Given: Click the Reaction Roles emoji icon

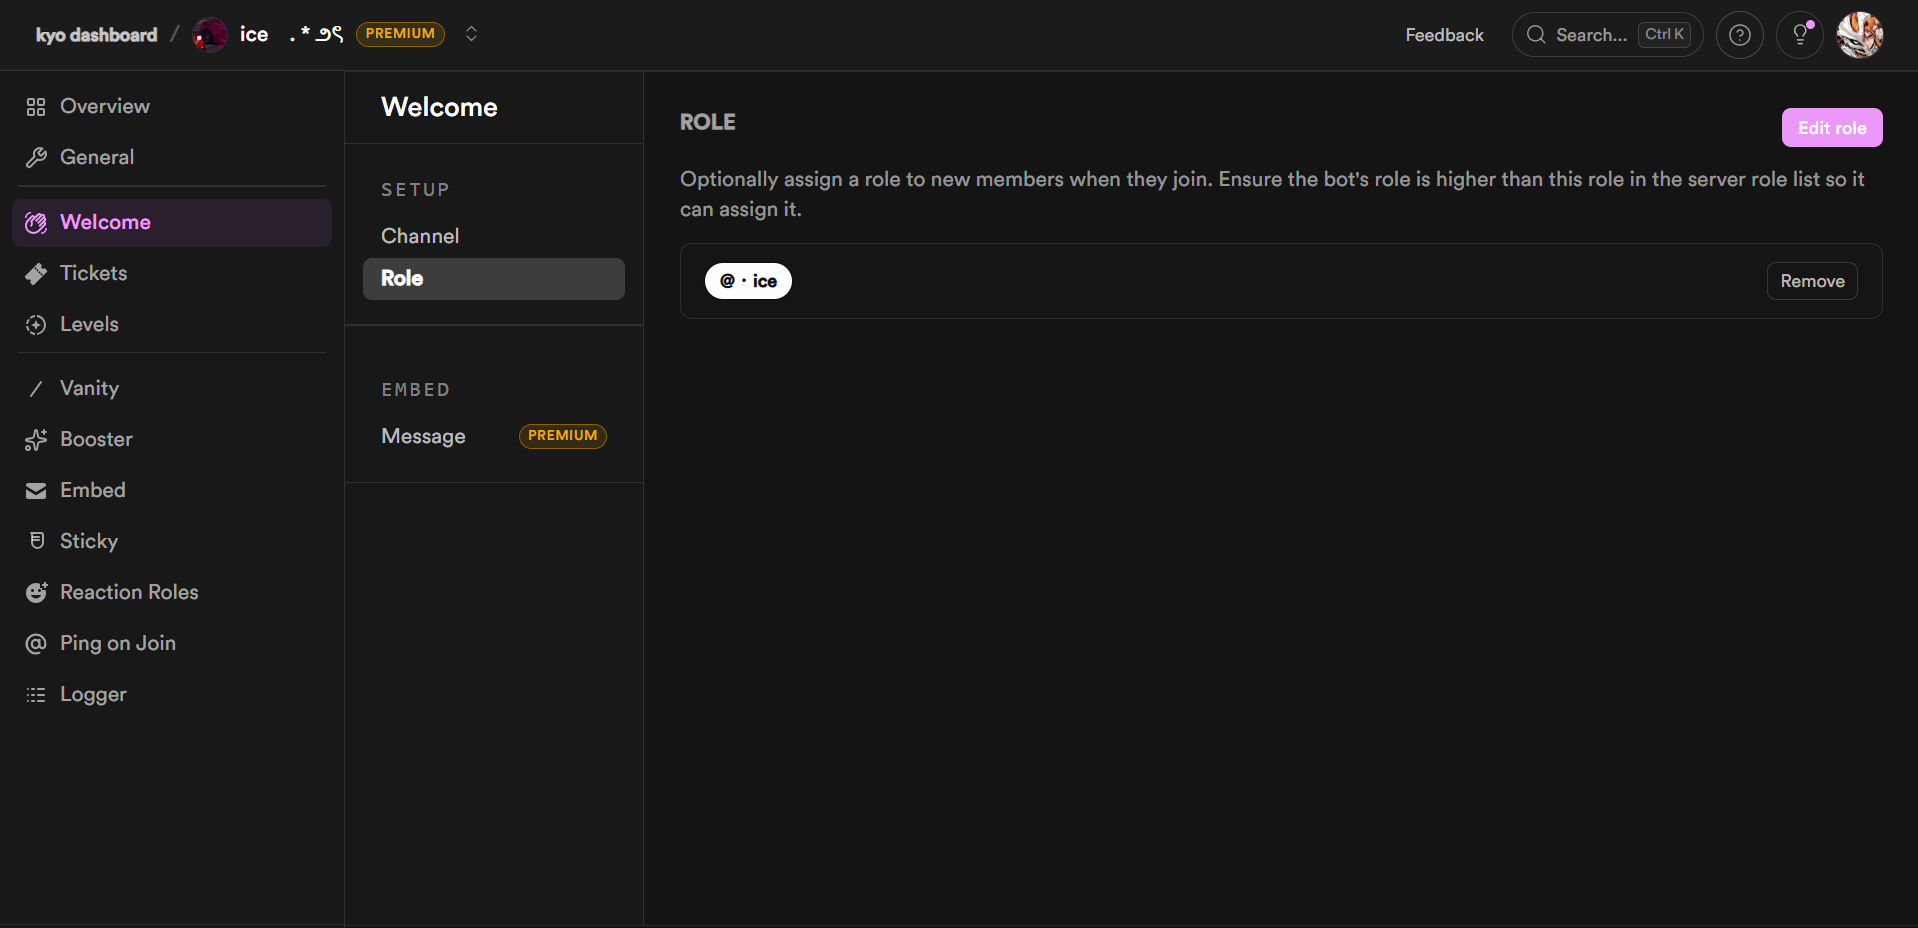Looking at the screenshot, I should [x=36, y=593].
